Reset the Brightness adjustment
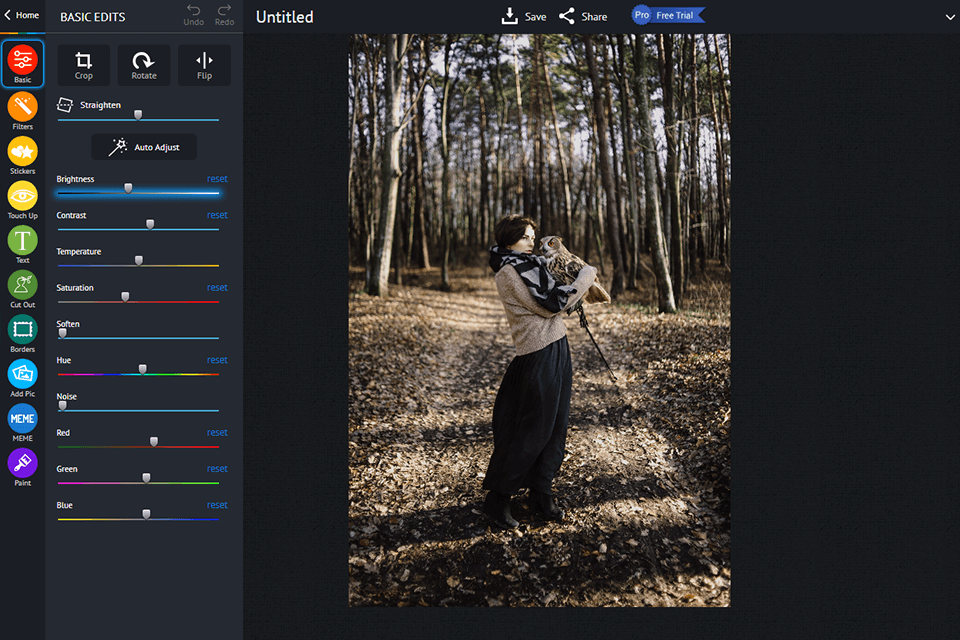The image size is (960, 640). [217, 178]
